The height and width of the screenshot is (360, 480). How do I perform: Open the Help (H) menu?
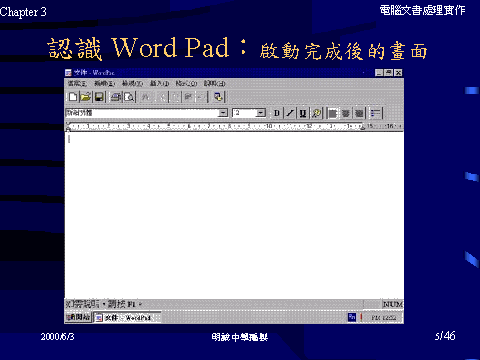pos(214,83)
